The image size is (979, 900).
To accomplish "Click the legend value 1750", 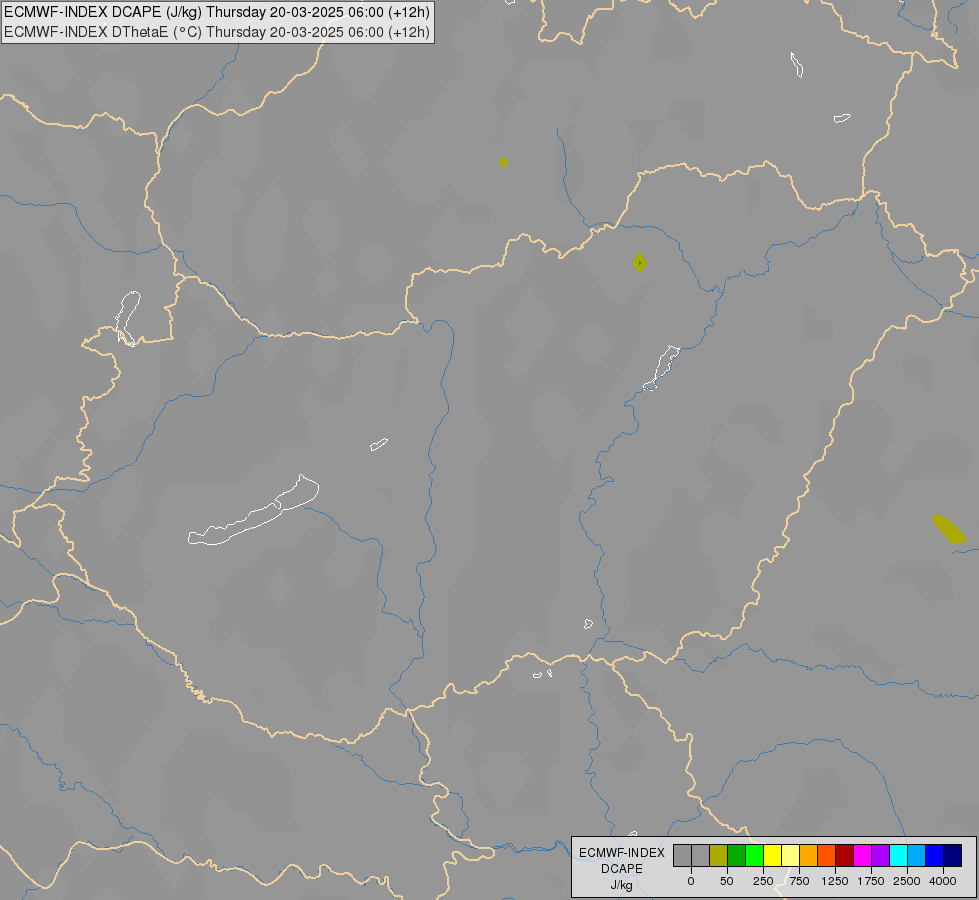I will pyautogui.click(x=871, y=881).
